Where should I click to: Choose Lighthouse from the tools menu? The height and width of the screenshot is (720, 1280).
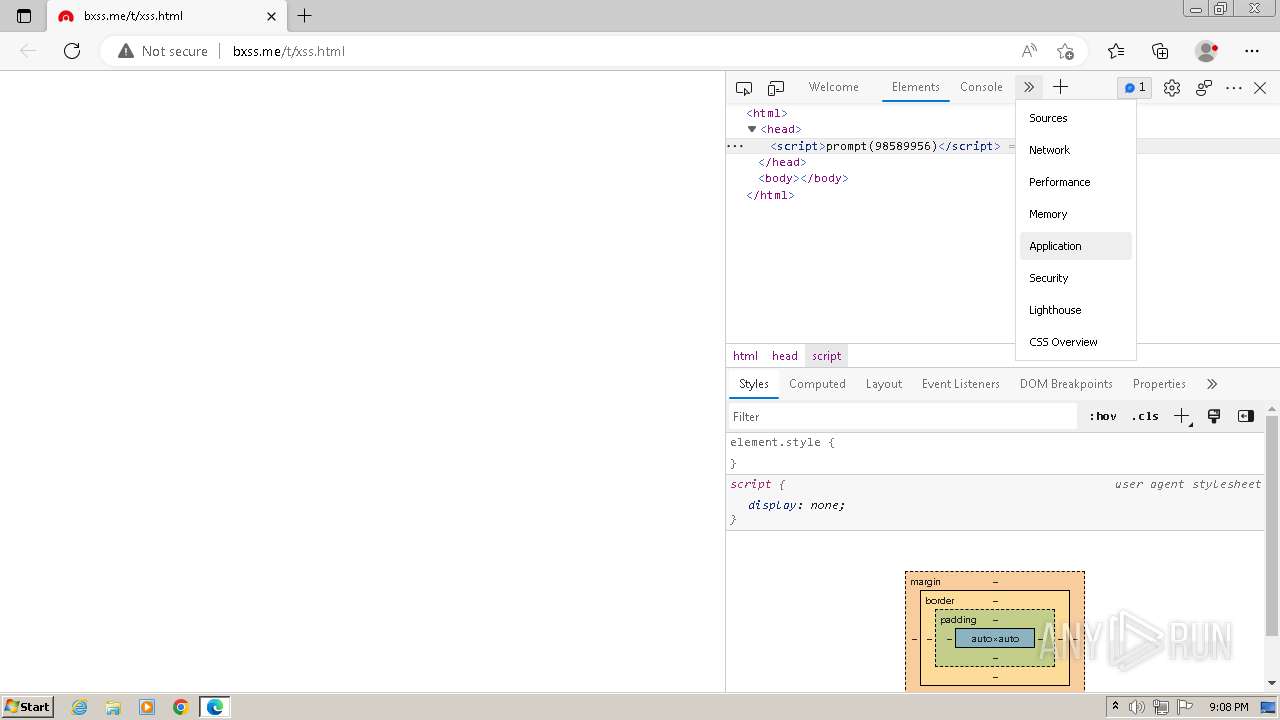(1076, 310)
